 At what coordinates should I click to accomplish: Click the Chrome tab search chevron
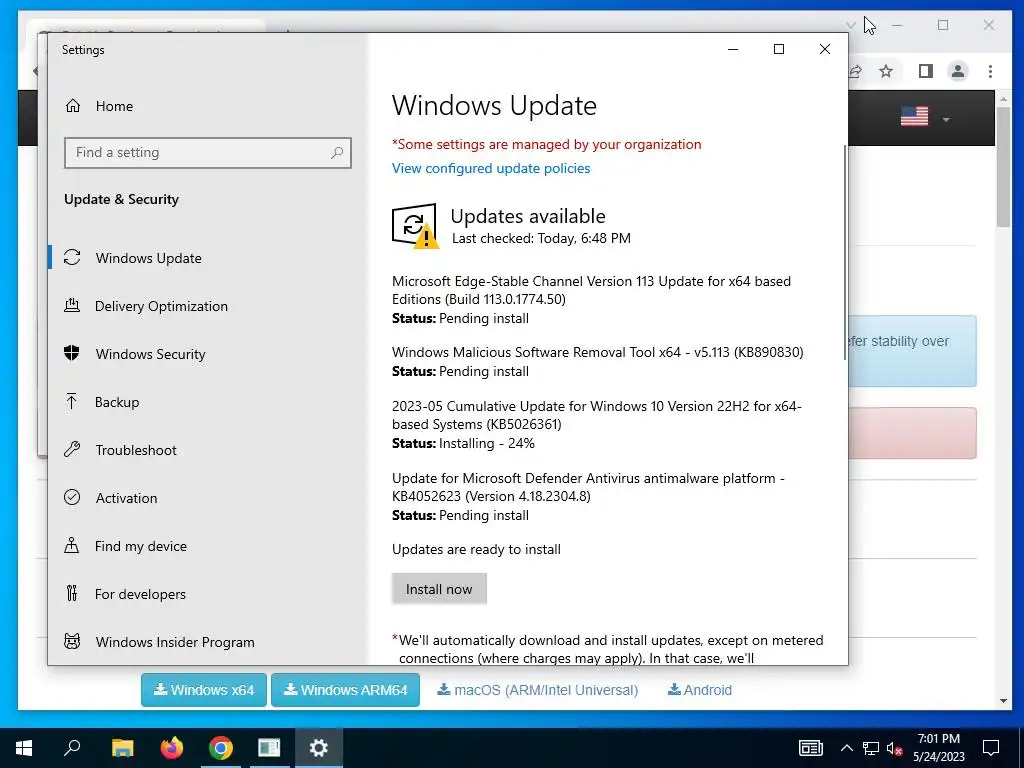tap(850, 25)
